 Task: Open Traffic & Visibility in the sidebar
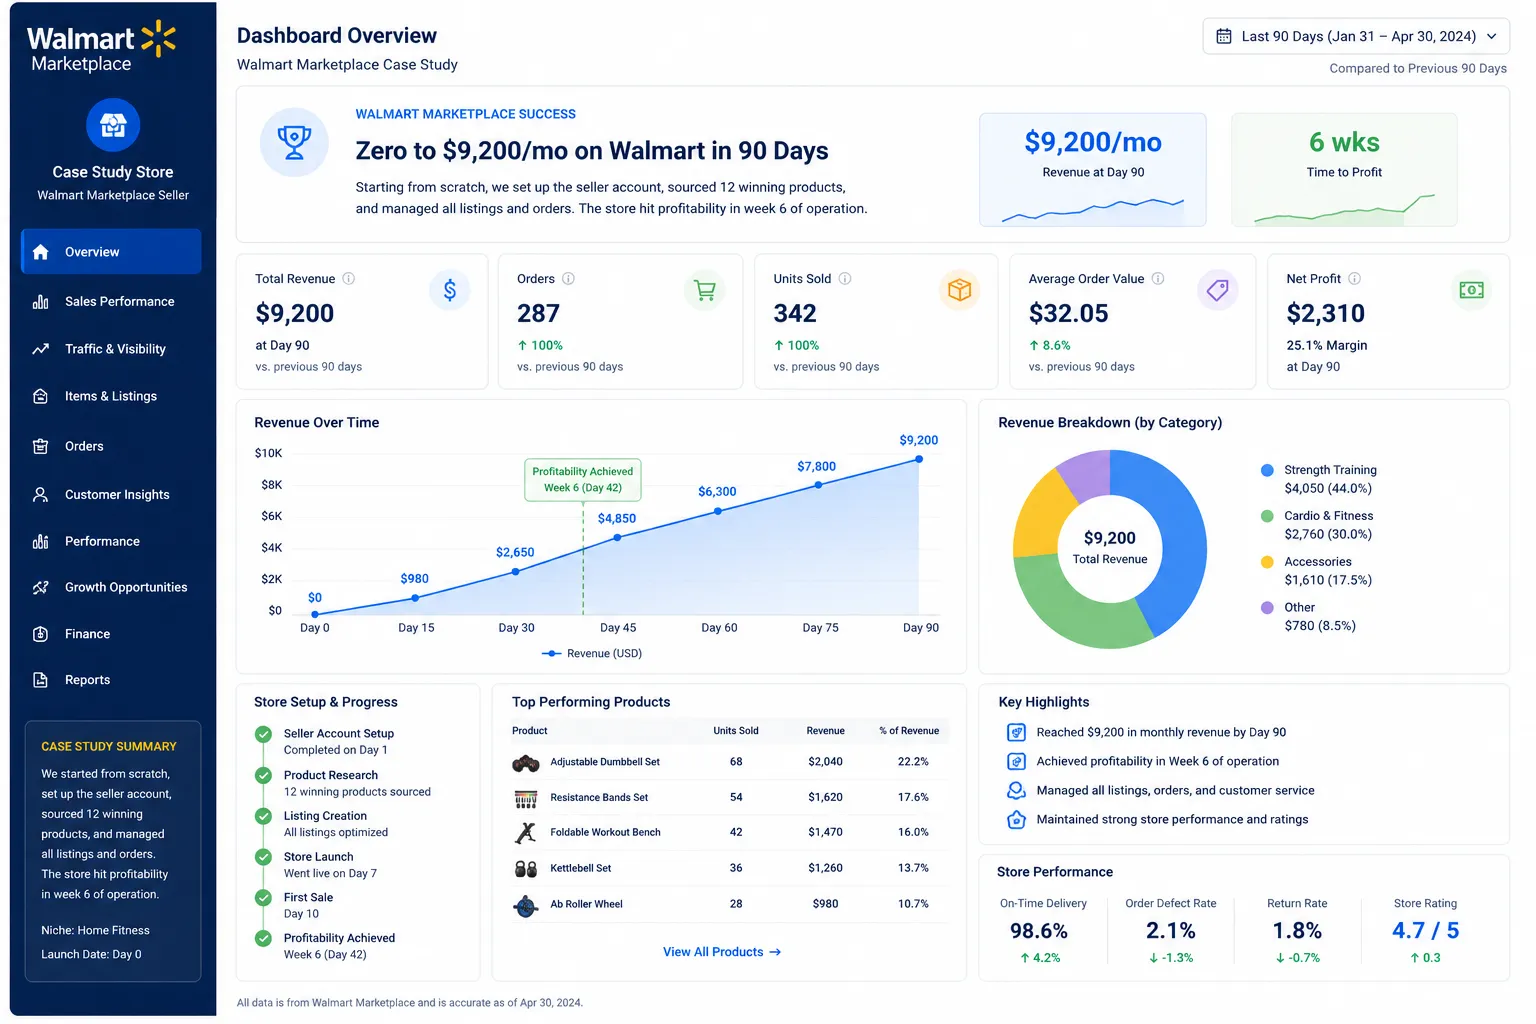pyautogui.click(x=111, y=349)
